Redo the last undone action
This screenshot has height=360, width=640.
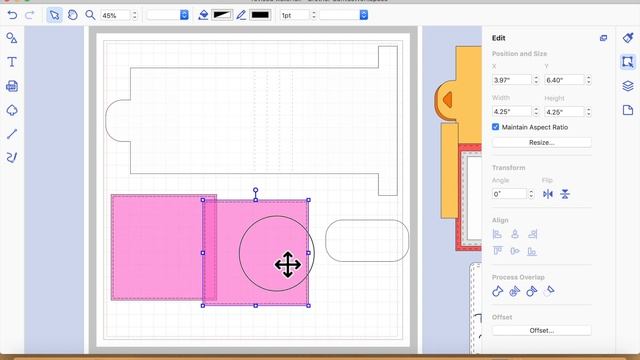click(29, 15)
